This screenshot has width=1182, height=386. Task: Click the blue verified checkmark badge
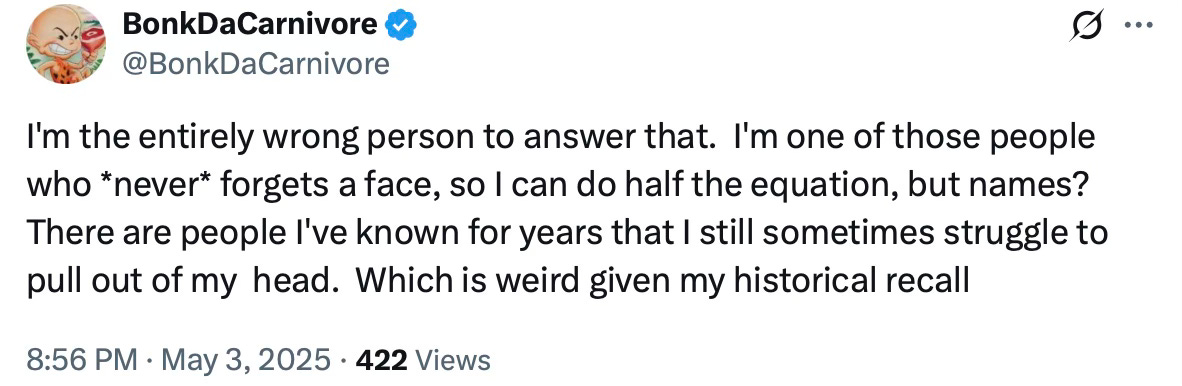click(x=400, y=26)
